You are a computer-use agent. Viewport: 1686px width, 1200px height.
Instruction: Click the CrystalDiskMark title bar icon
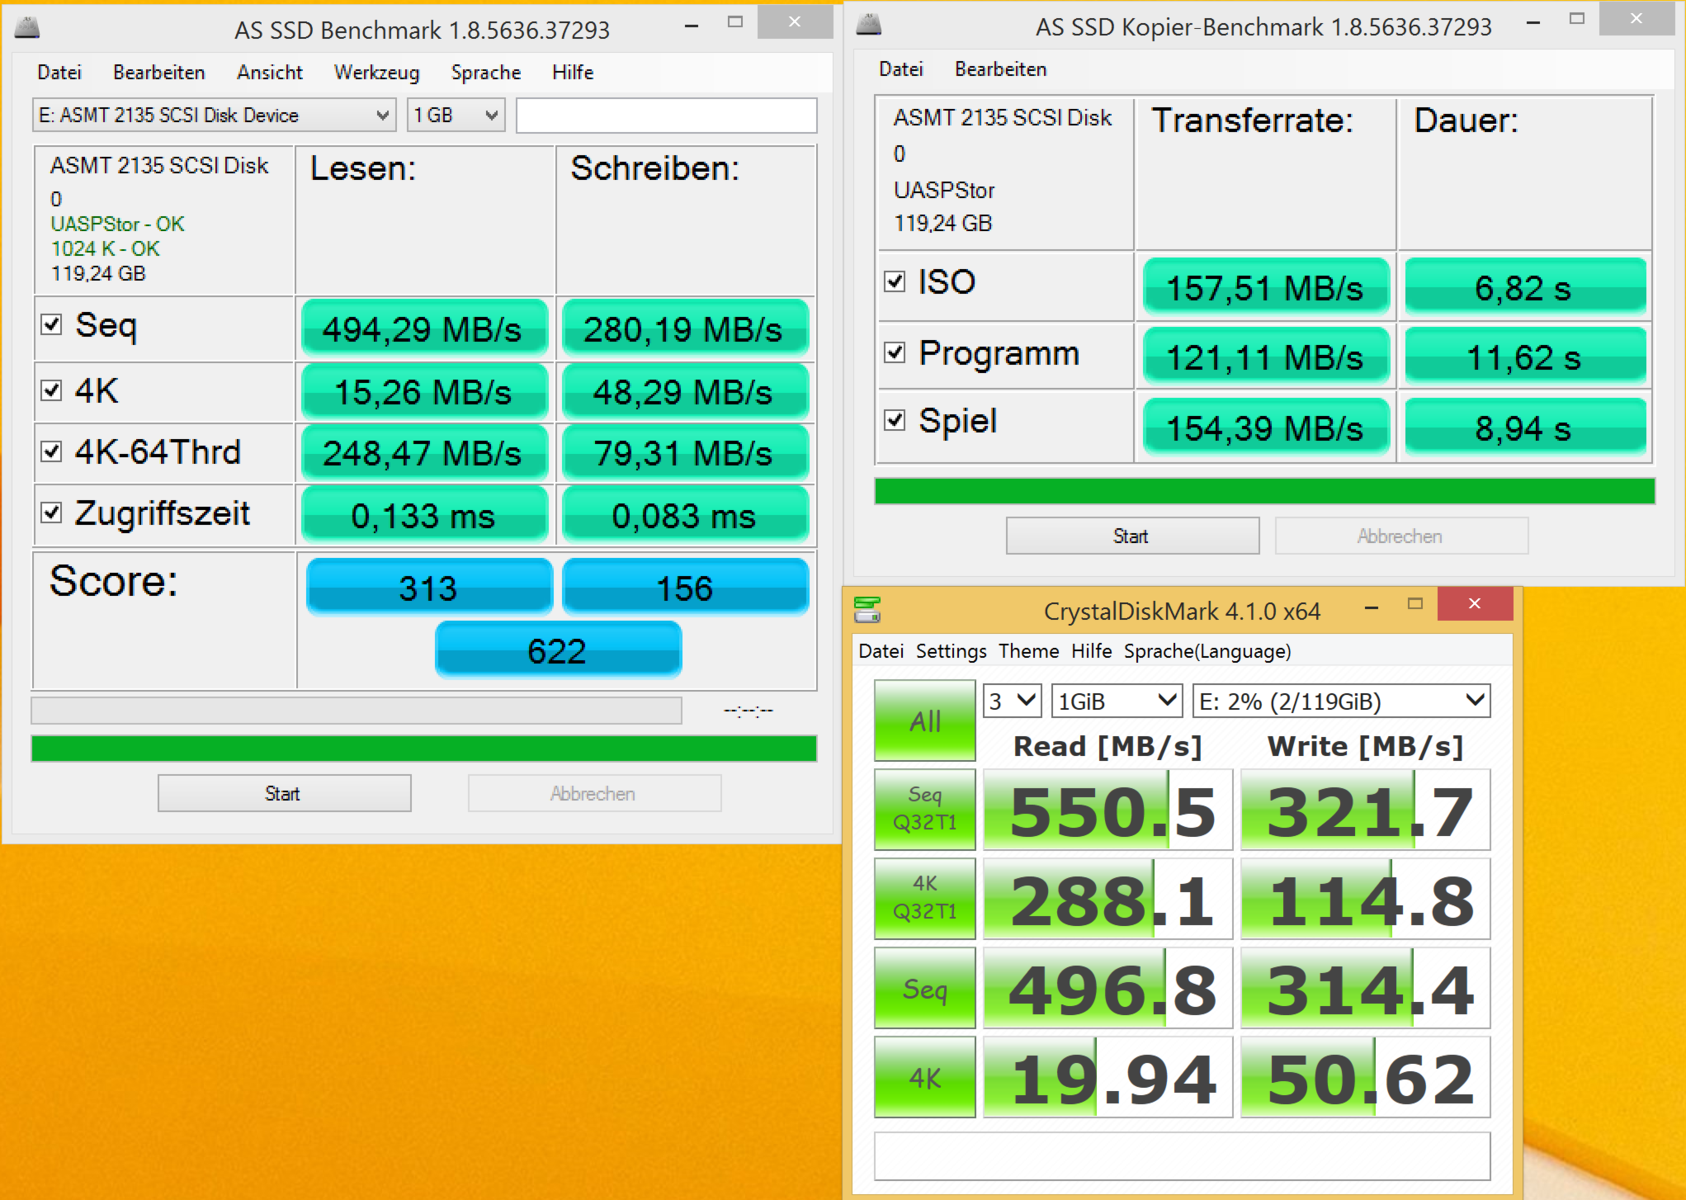pyautogui.click(x=867, y=609)
